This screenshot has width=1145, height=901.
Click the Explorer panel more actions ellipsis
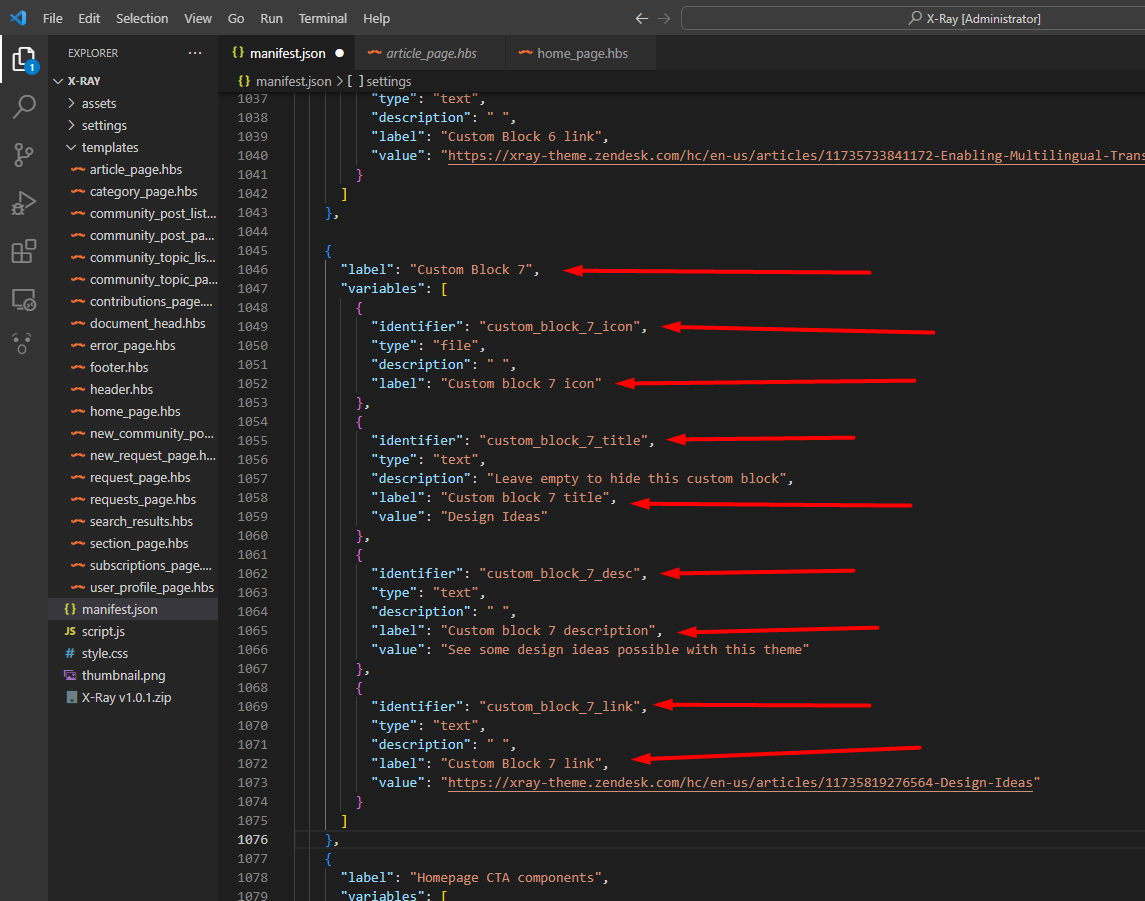194,53
